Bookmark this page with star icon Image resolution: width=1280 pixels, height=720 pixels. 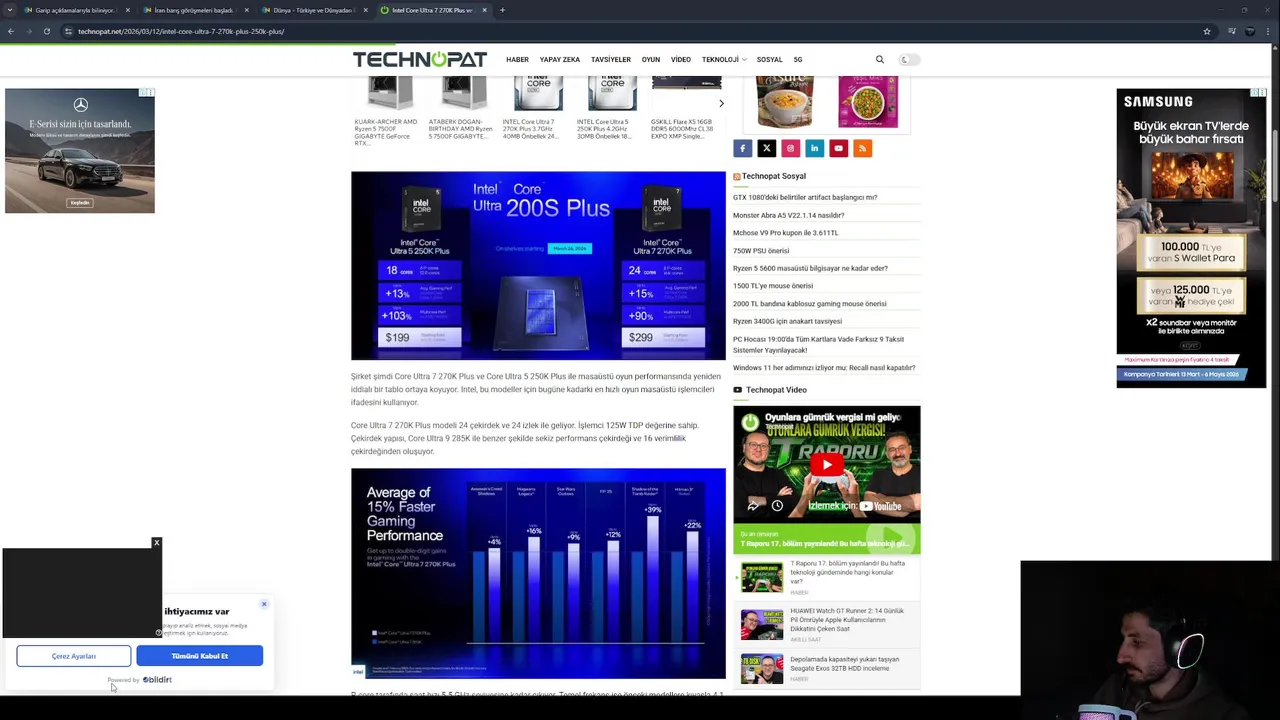pyautogui.click(x=1207, y=31)
